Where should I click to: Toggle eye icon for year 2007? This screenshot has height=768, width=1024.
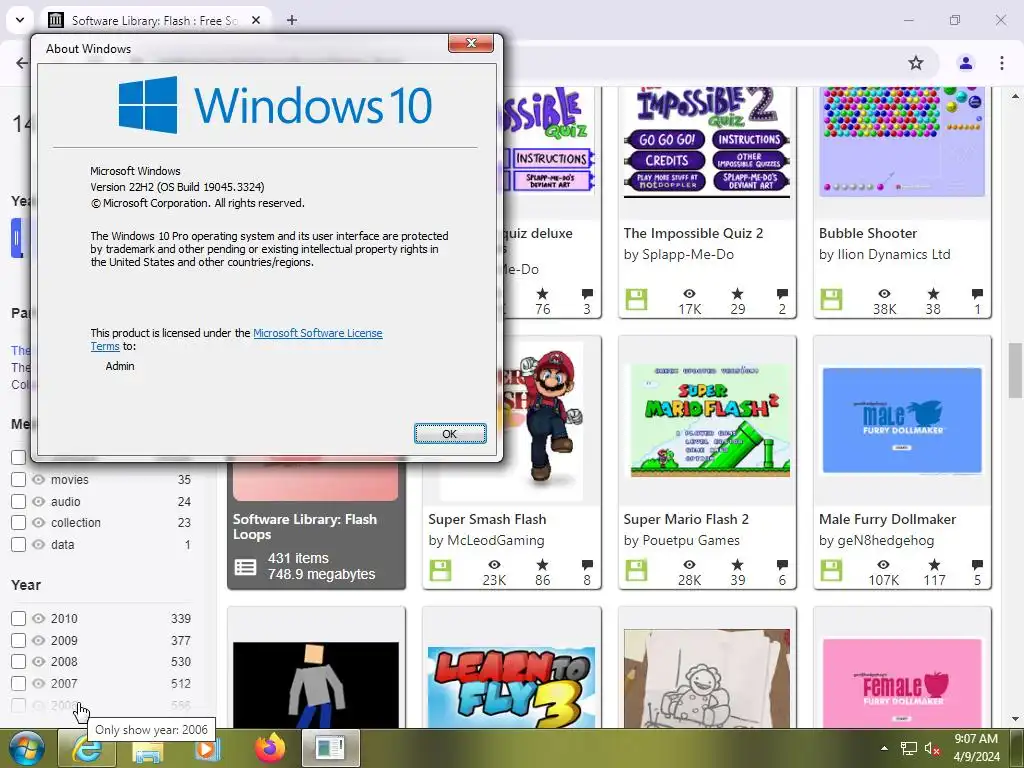tap(39, 684)
